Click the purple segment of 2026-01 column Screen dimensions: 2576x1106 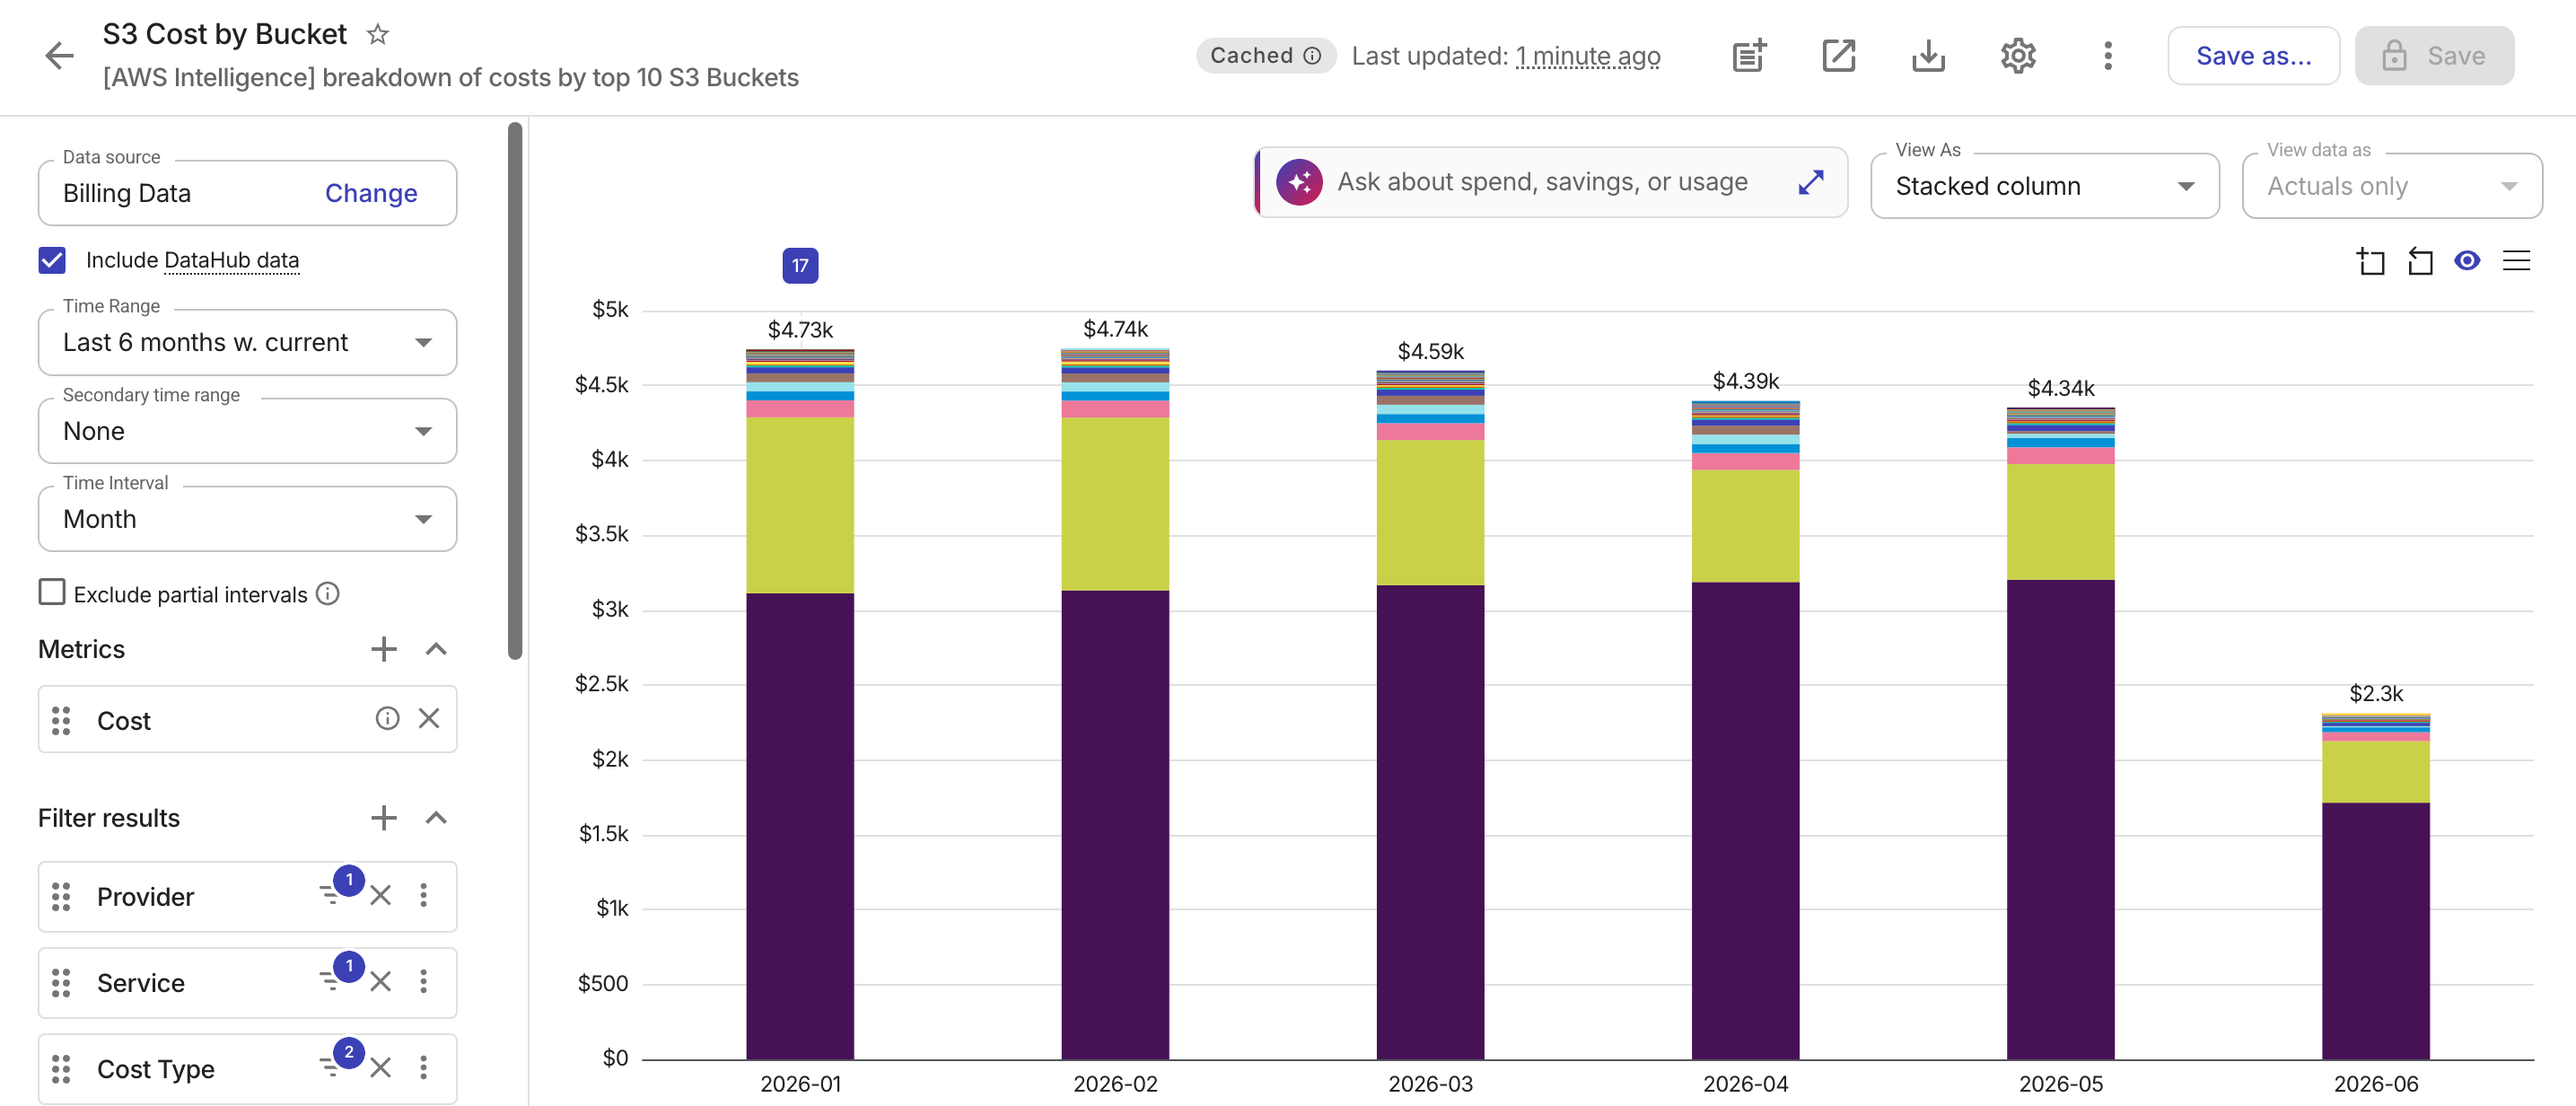click(800, 826)
